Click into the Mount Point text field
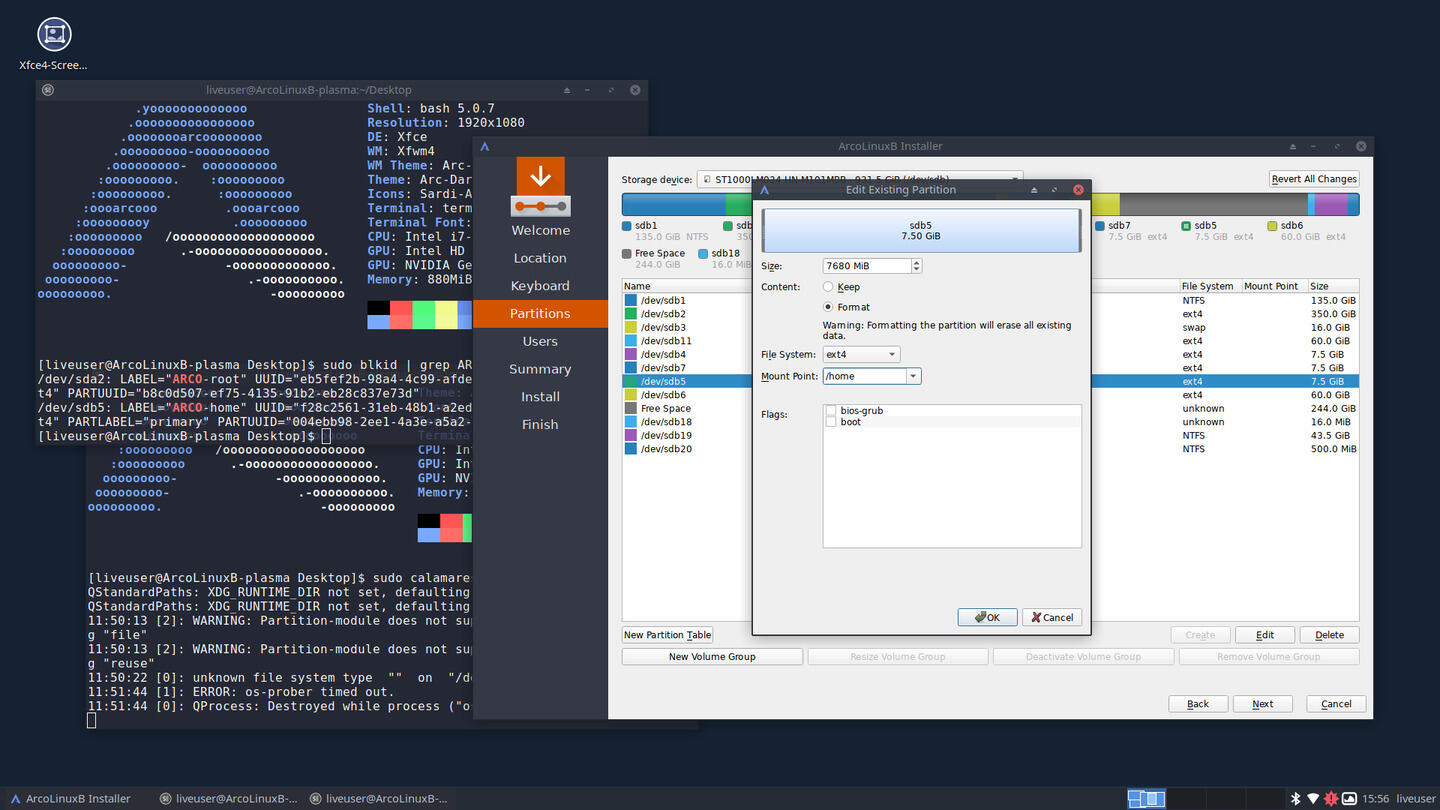Image resolution: width=1440 pixels, height=810 pixels. [864, 376]
